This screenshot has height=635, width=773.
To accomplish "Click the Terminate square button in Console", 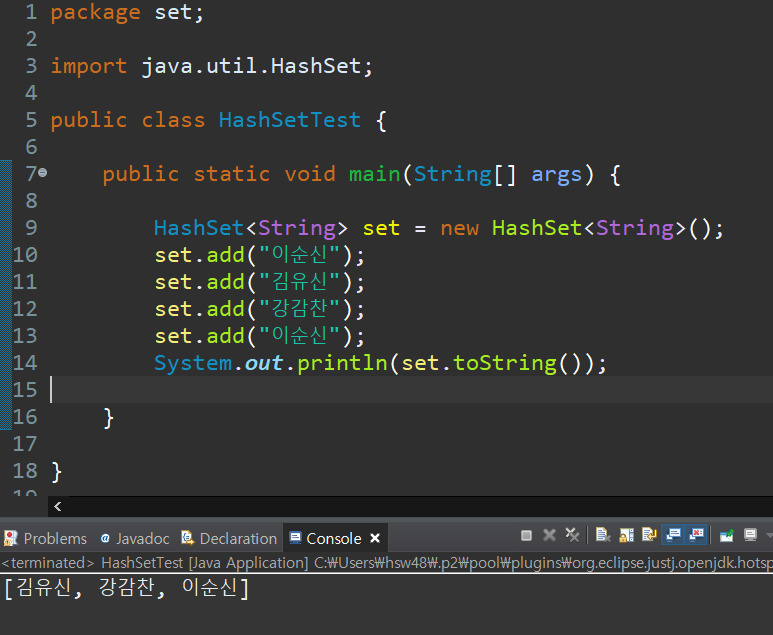I will pyautogui.click(x=526, y=535).
